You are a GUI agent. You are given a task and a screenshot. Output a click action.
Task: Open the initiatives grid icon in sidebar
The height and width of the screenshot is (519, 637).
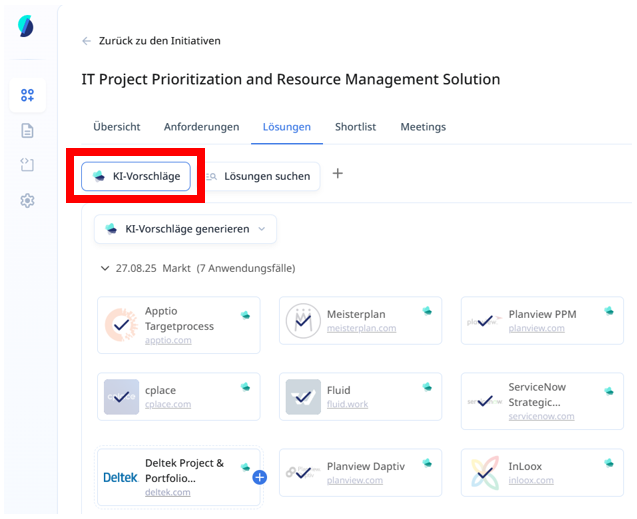pyautogui.click(x=27, y=95)
